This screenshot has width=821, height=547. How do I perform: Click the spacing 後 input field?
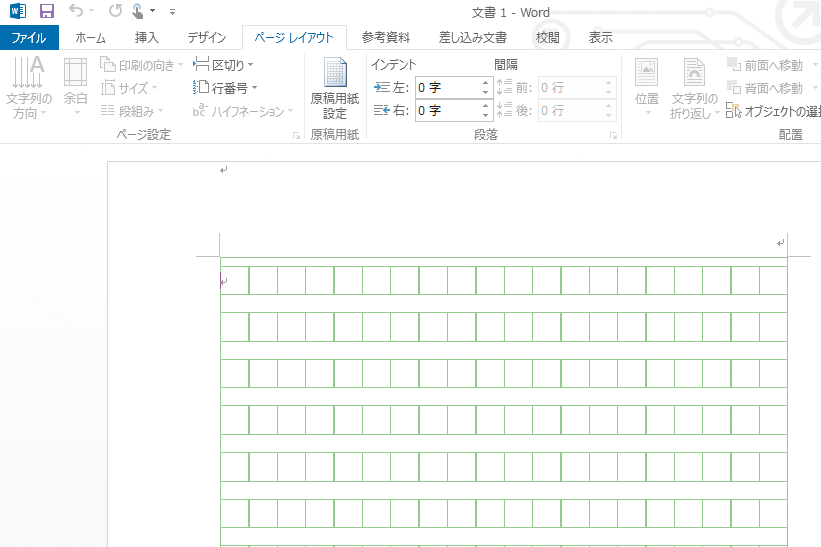click(570, 111)
